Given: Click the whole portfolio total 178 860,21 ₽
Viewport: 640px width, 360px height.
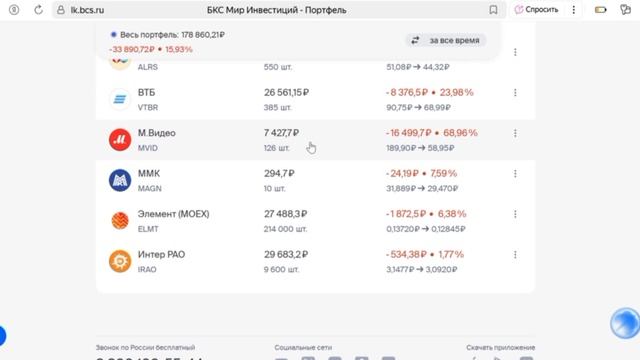Looking at the screenshot, I should (x=203, y=35).
